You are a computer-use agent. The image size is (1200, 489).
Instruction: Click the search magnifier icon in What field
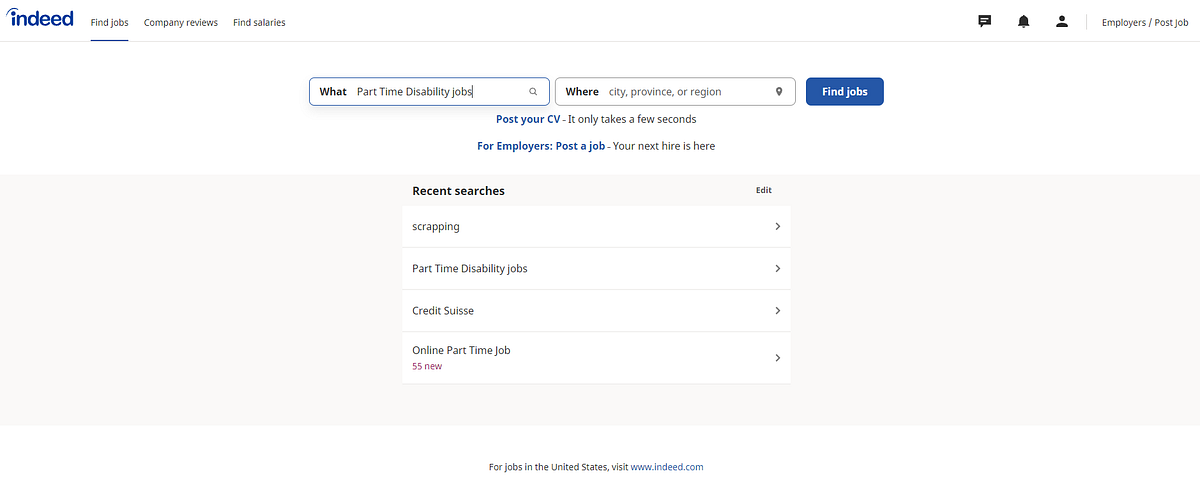(533, 92)
